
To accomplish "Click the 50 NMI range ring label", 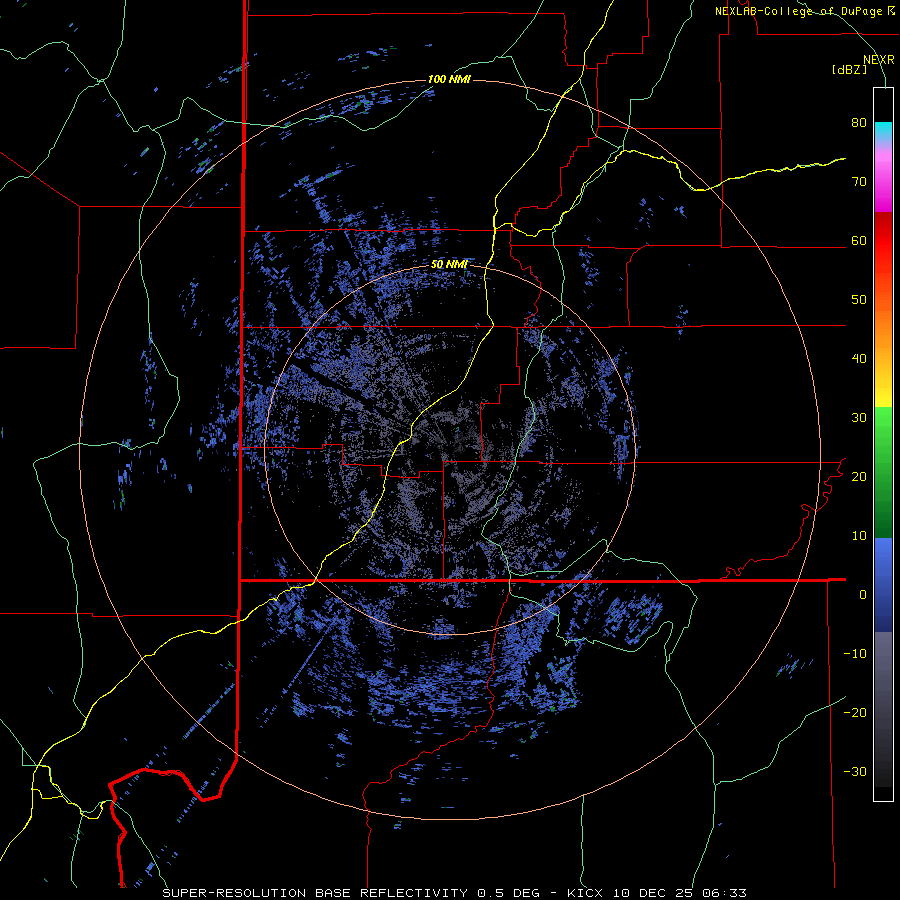I will click(x=449, y=265).
